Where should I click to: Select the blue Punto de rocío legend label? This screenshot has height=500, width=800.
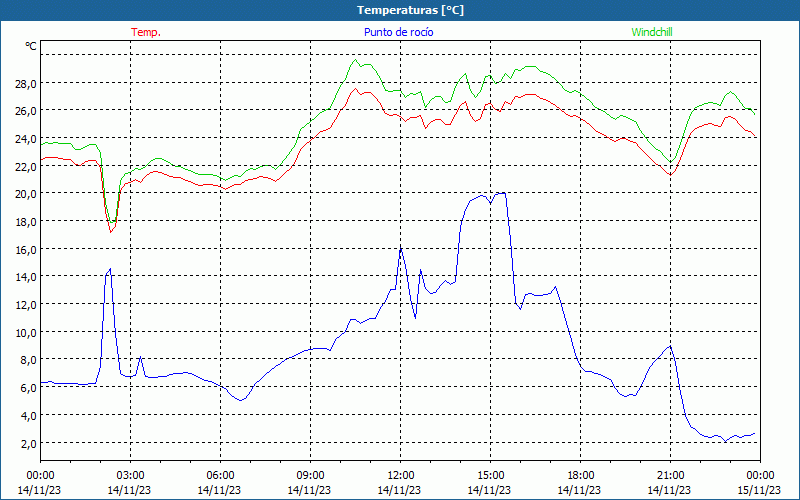pyautogui.click(x=398, y=32)
